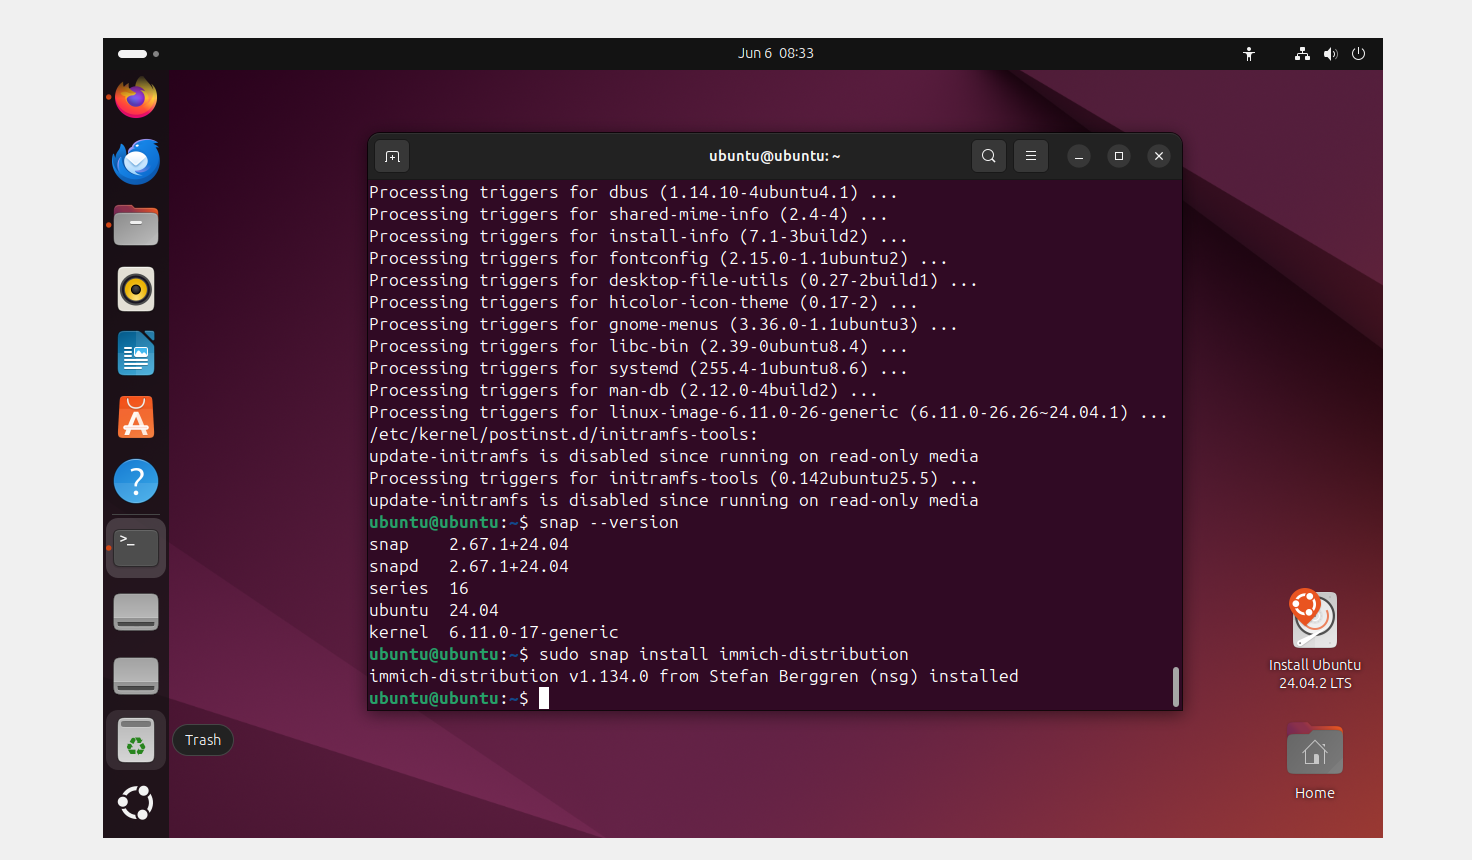Select the Terminal icon in the dock

[136, 548]
